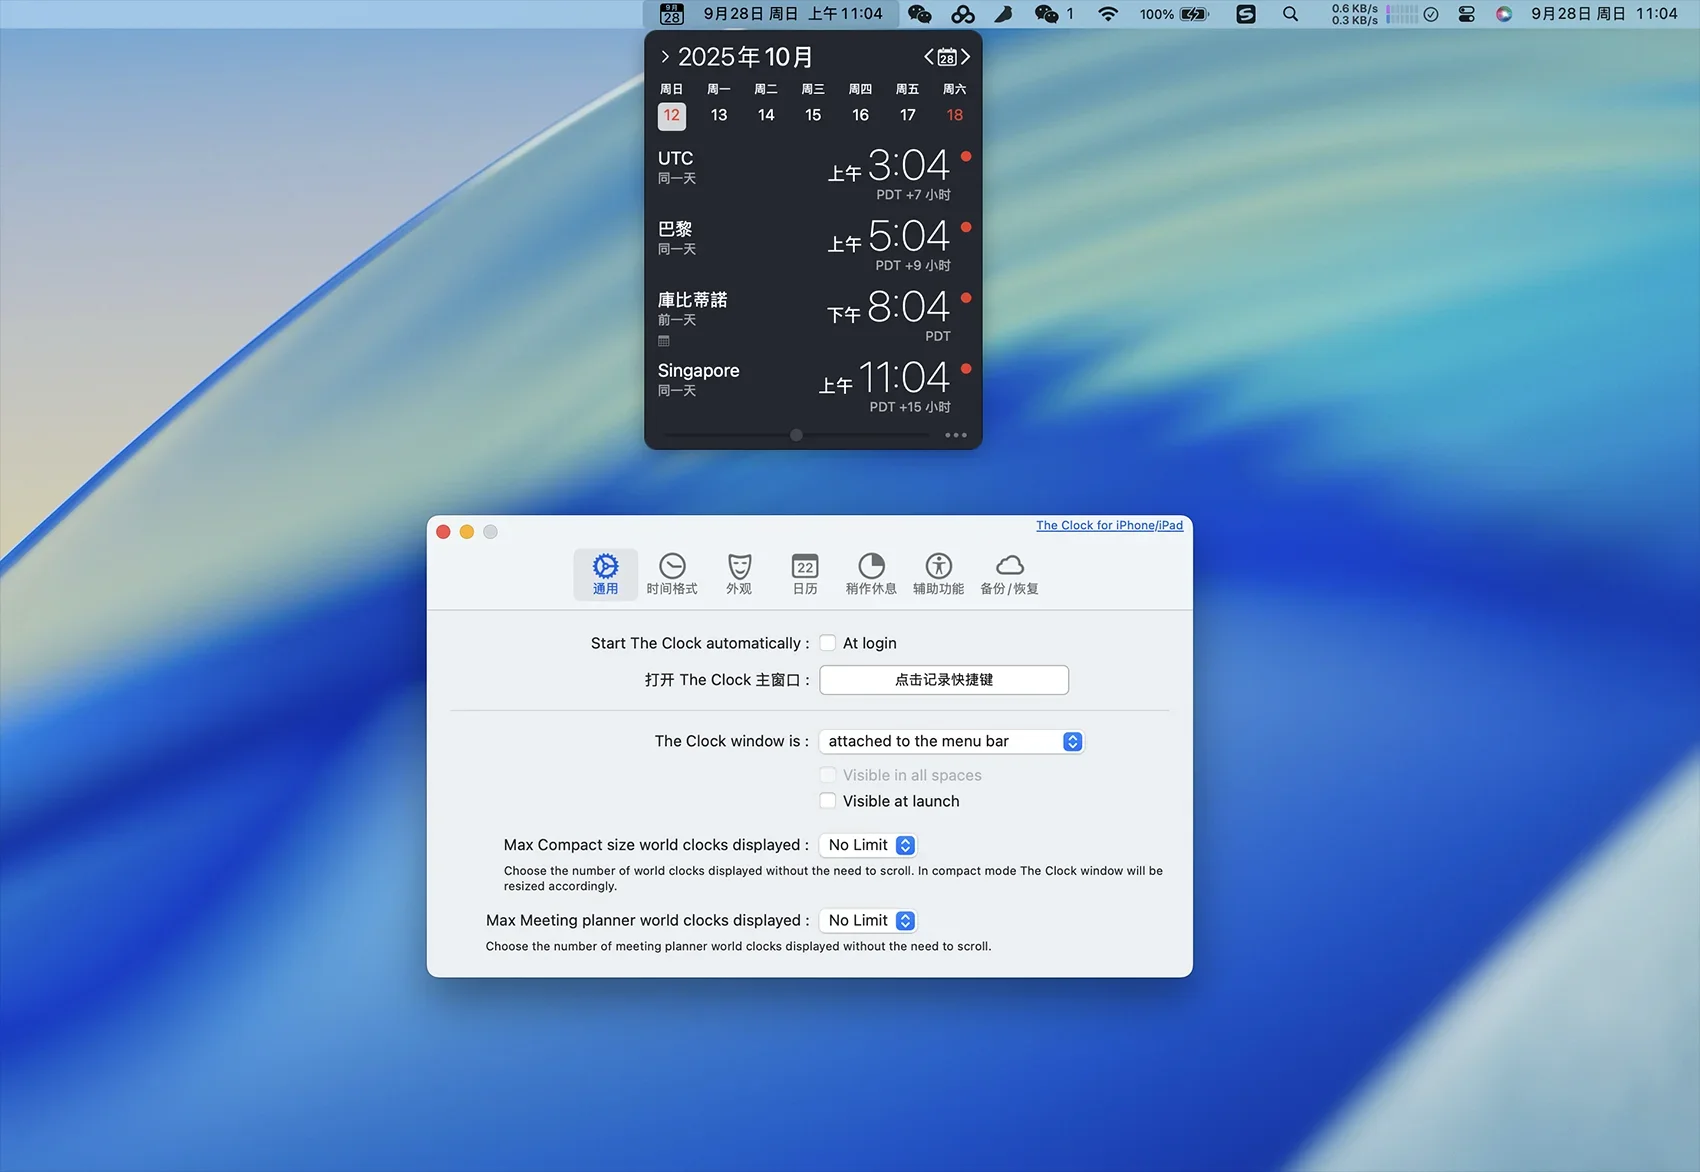Open the 'attached to the menu bar' dropdown
The height and width of the screenshot is (1172, 1700).
951,741
